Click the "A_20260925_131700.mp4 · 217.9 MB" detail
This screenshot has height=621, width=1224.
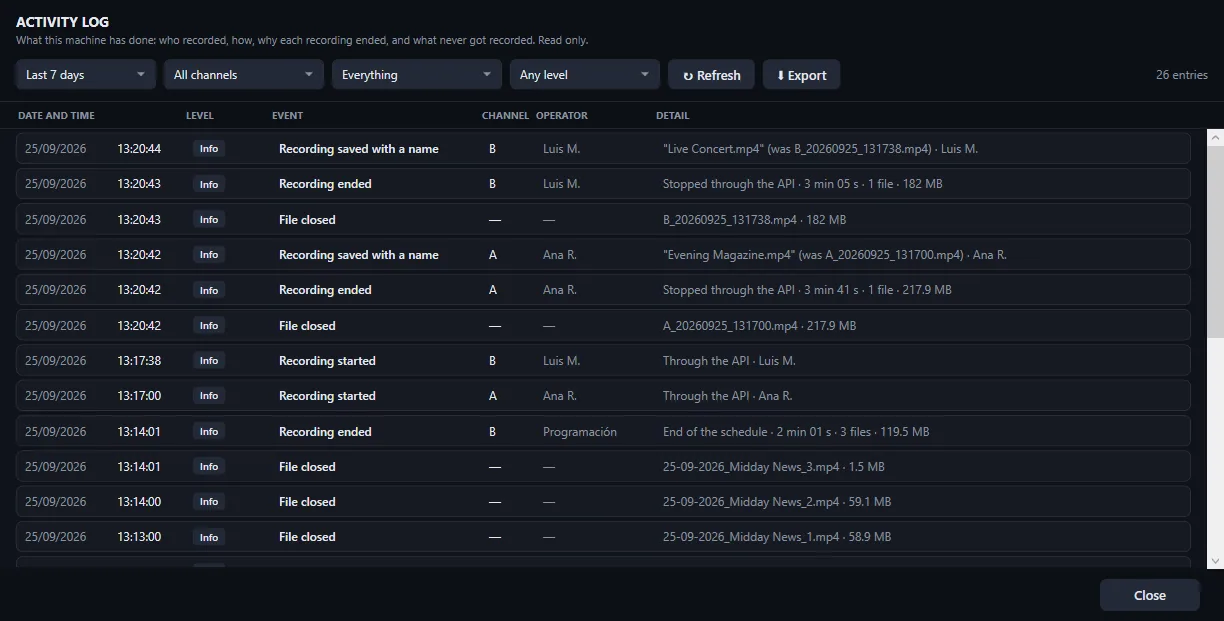(x=759, y=326)
